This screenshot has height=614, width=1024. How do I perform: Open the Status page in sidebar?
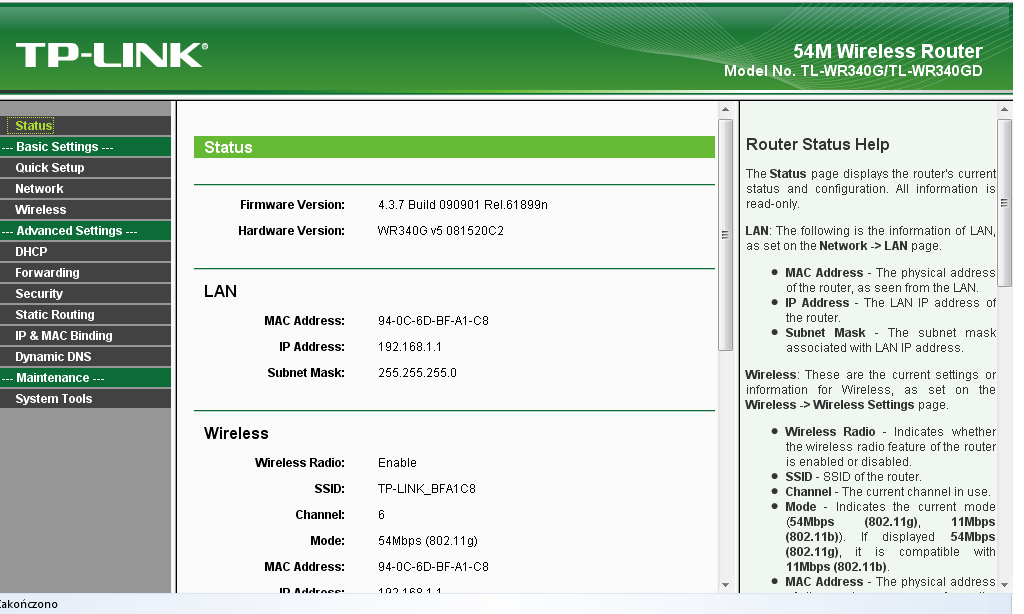click(34, 125)
